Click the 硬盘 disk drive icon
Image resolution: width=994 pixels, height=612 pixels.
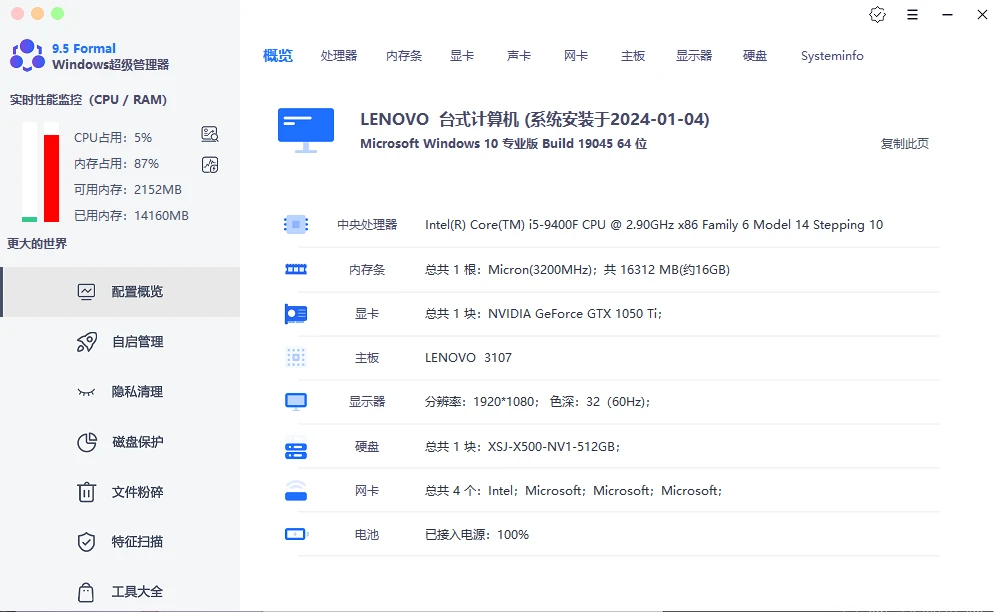[x=296, y=448]
